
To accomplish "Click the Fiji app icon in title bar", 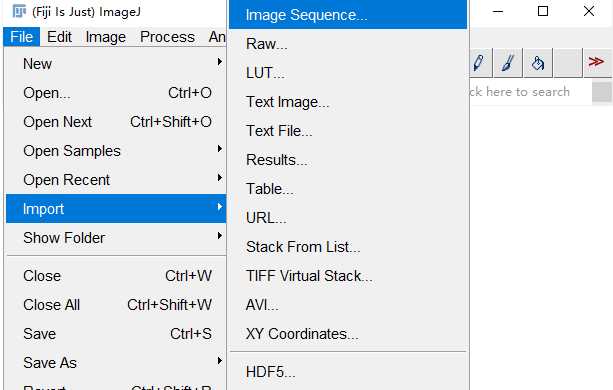I will 19,12.
